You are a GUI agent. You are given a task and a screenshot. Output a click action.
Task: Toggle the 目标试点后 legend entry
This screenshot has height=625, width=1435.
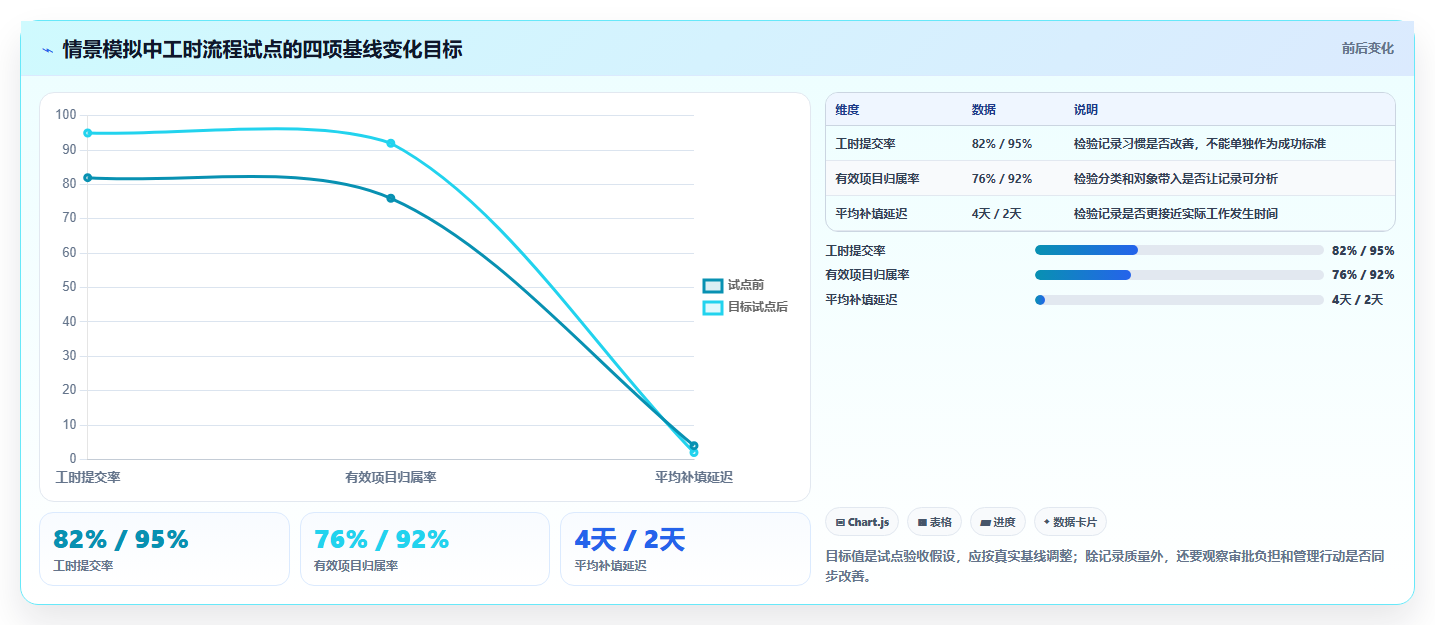click(746, 307)
